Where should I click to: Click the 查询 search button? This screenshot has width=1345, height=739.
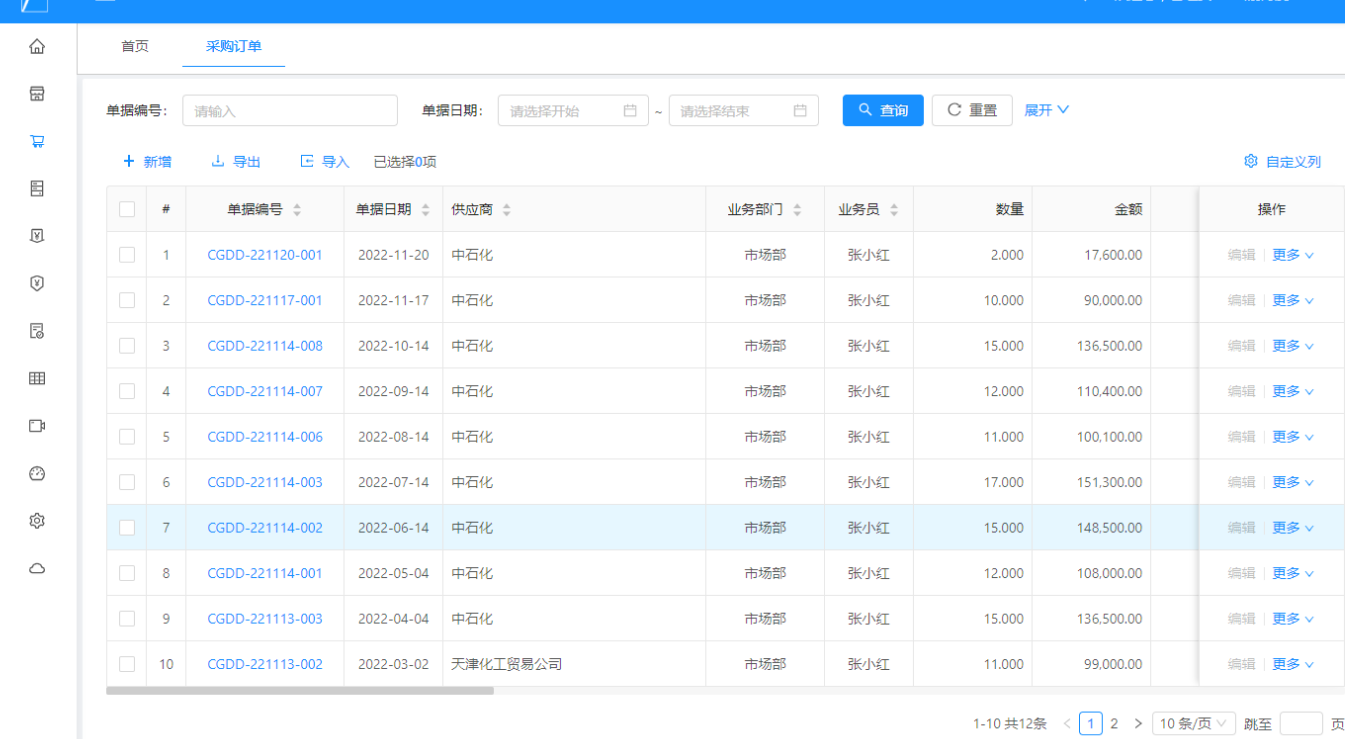click(883, 110)
